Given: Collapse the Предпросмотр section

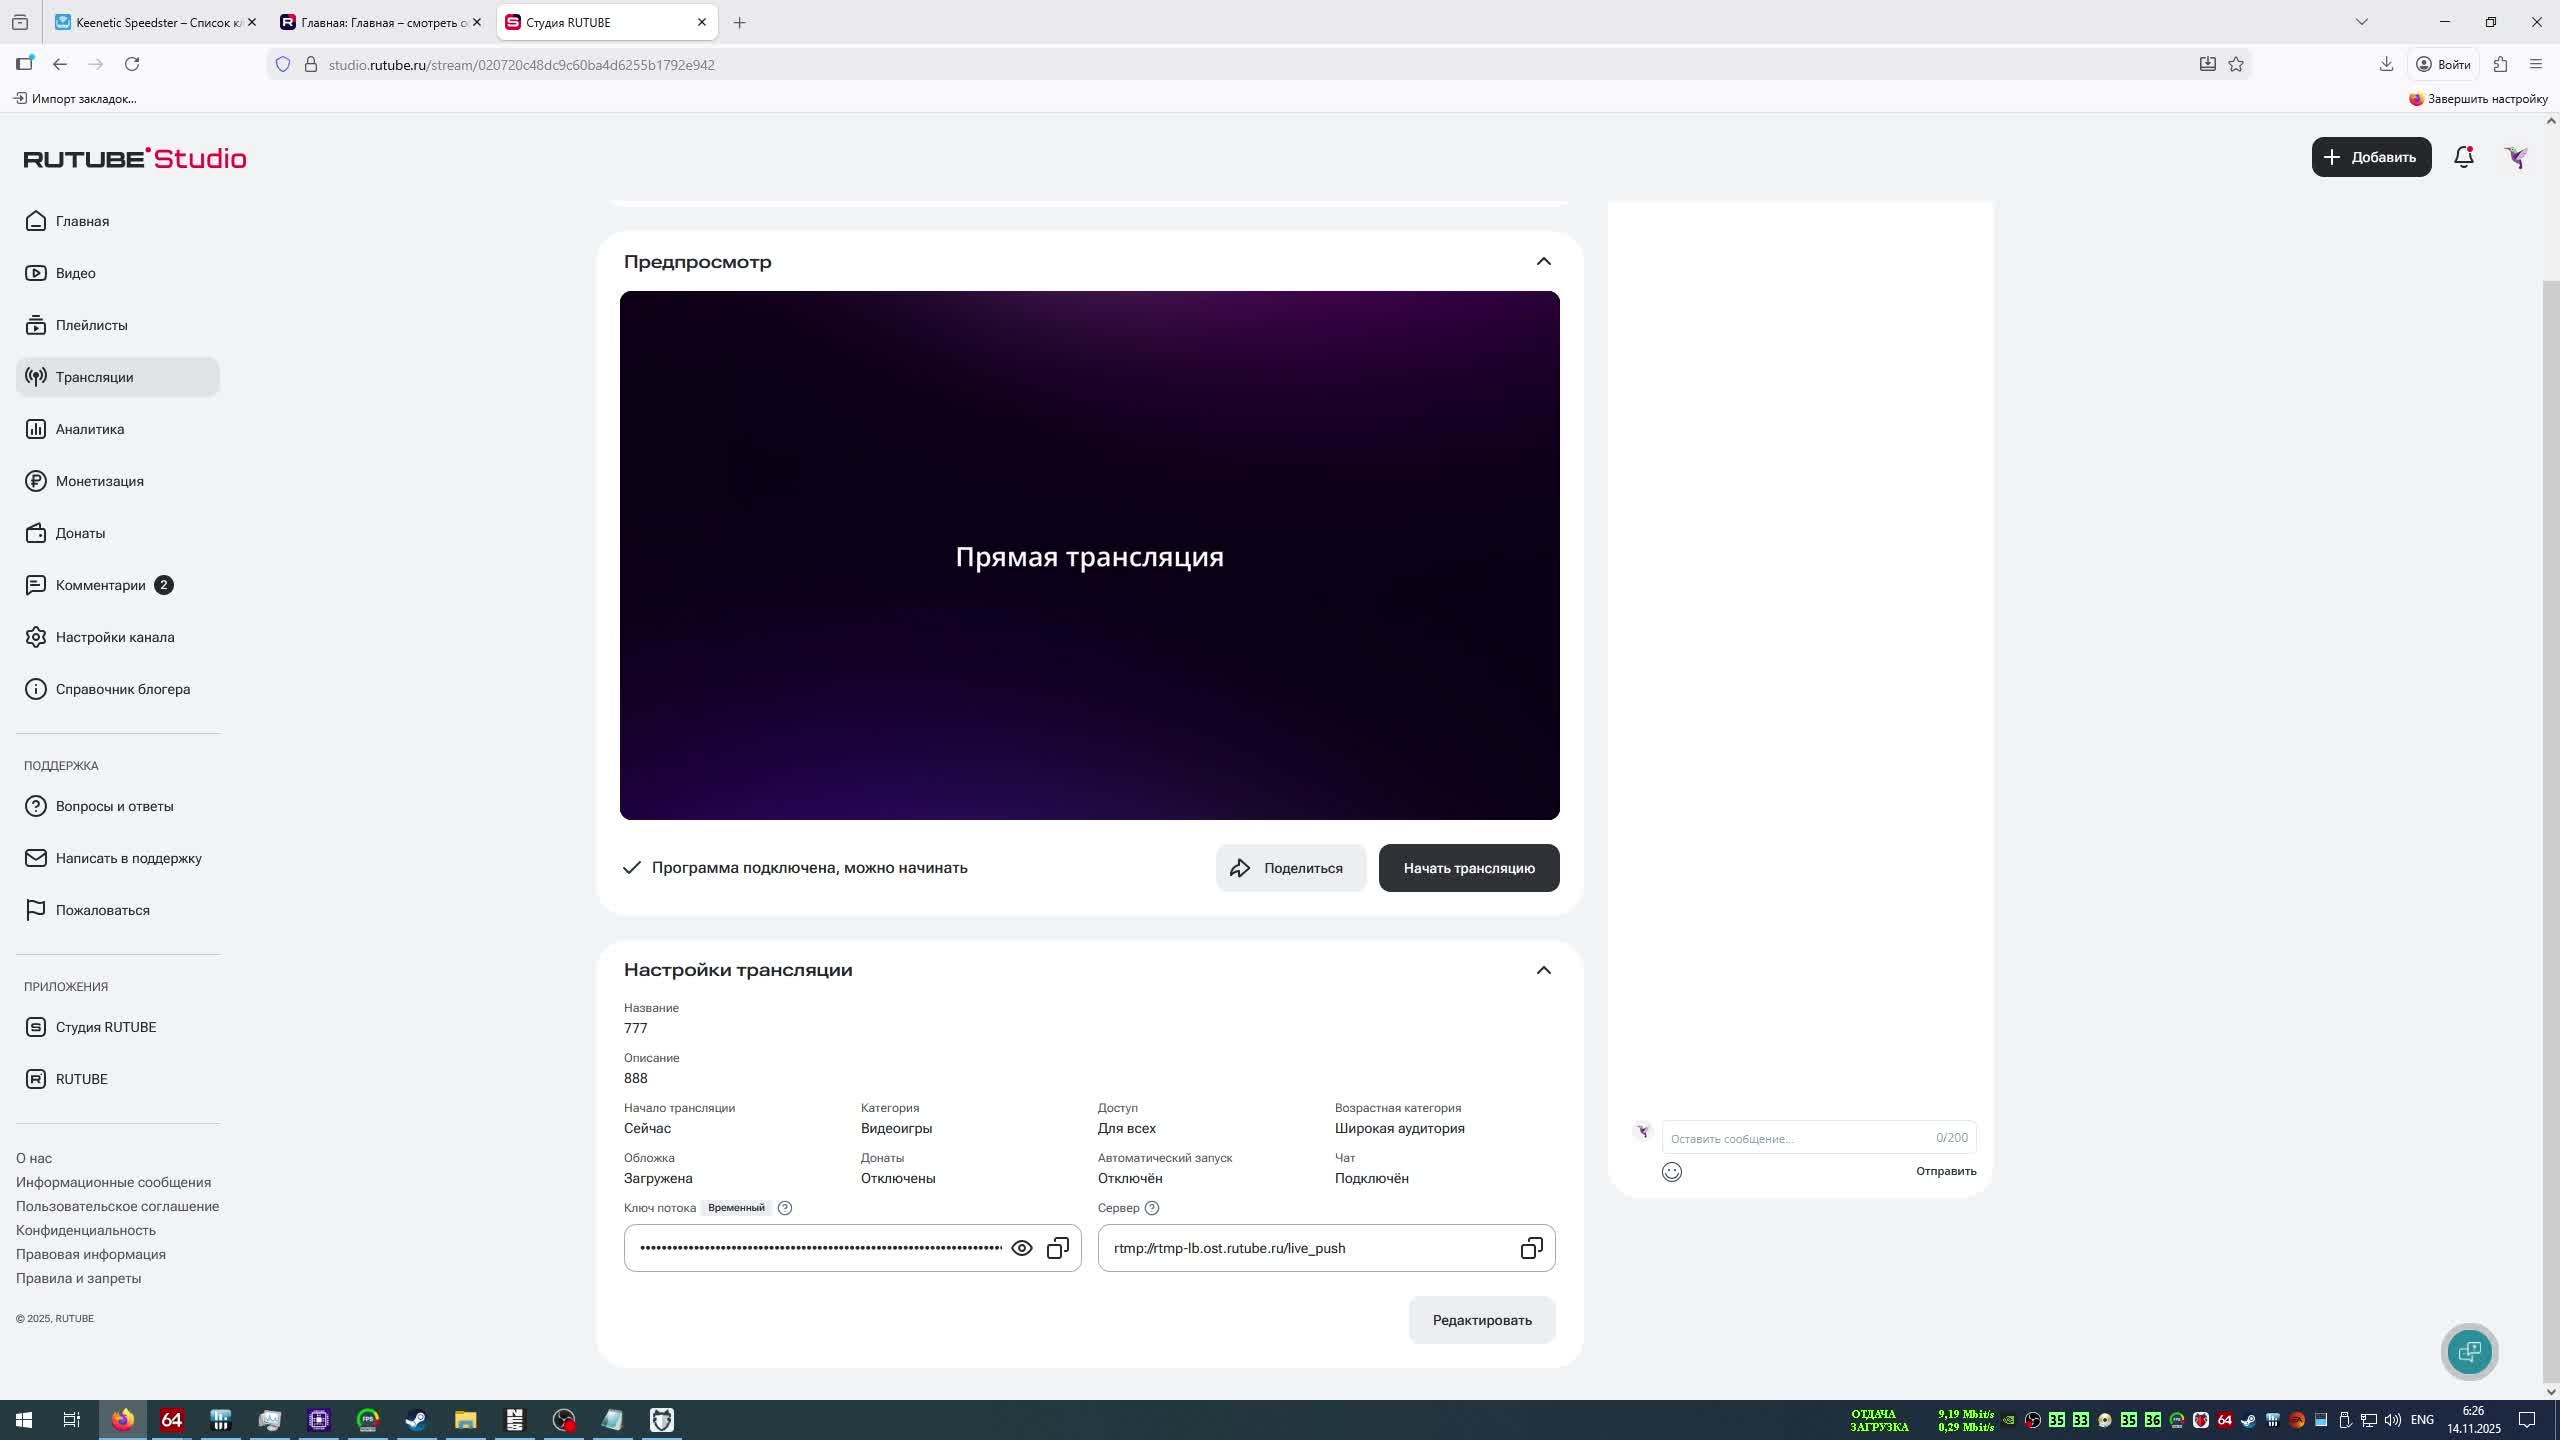Looking at the screenshot, I should coord(1543,262).
